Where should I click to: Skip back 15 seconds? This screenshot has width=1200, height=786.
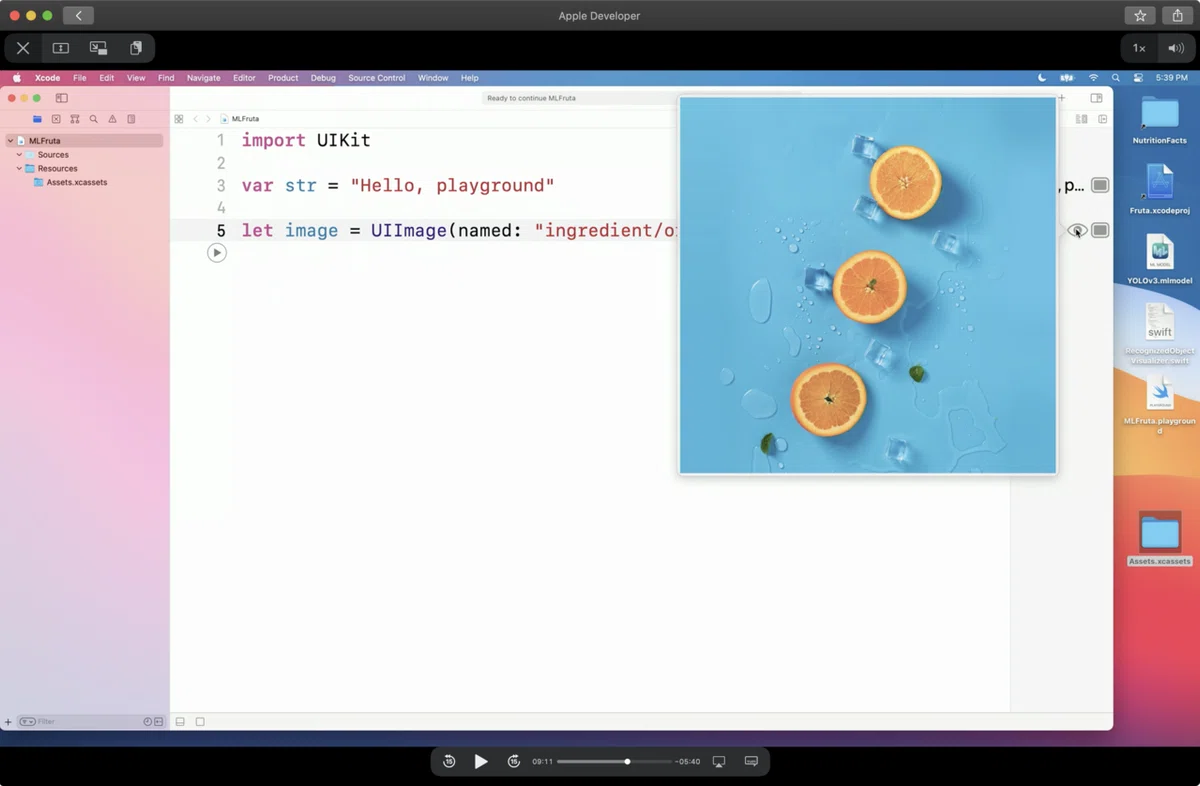[x=449, y=762]
